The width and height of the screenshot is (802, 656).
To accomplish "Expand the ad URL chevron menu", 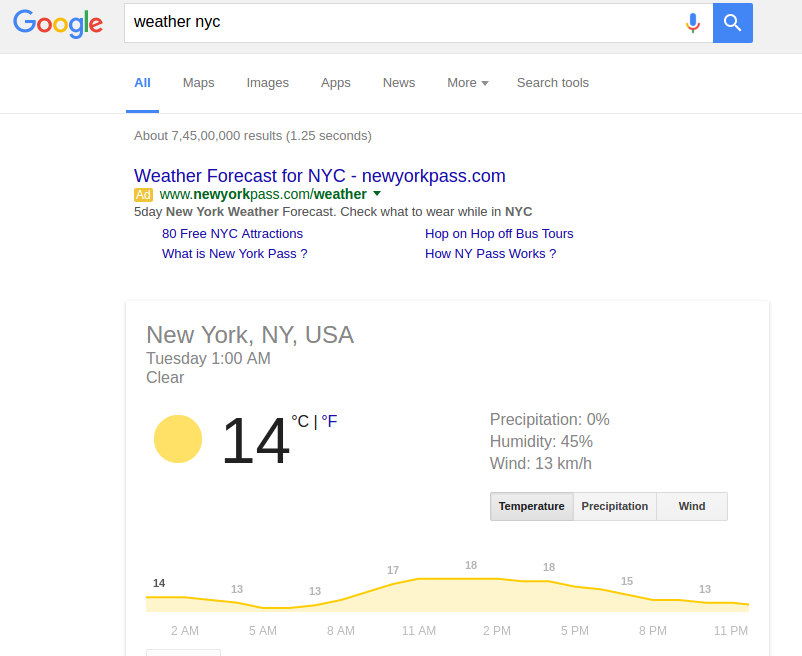I will pyautogui.click(x=377, y=194).
